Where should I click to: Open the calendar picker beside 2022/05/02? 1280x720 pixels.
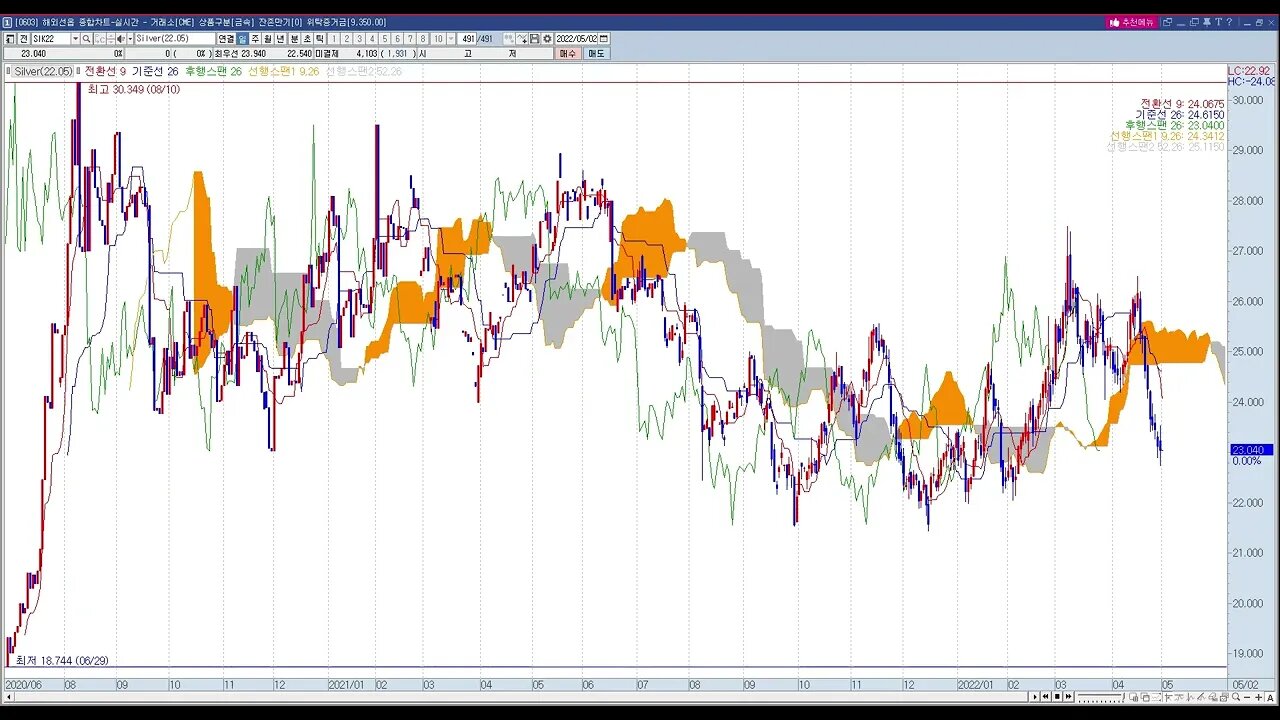pyautogui.click(x=604, y=39)
